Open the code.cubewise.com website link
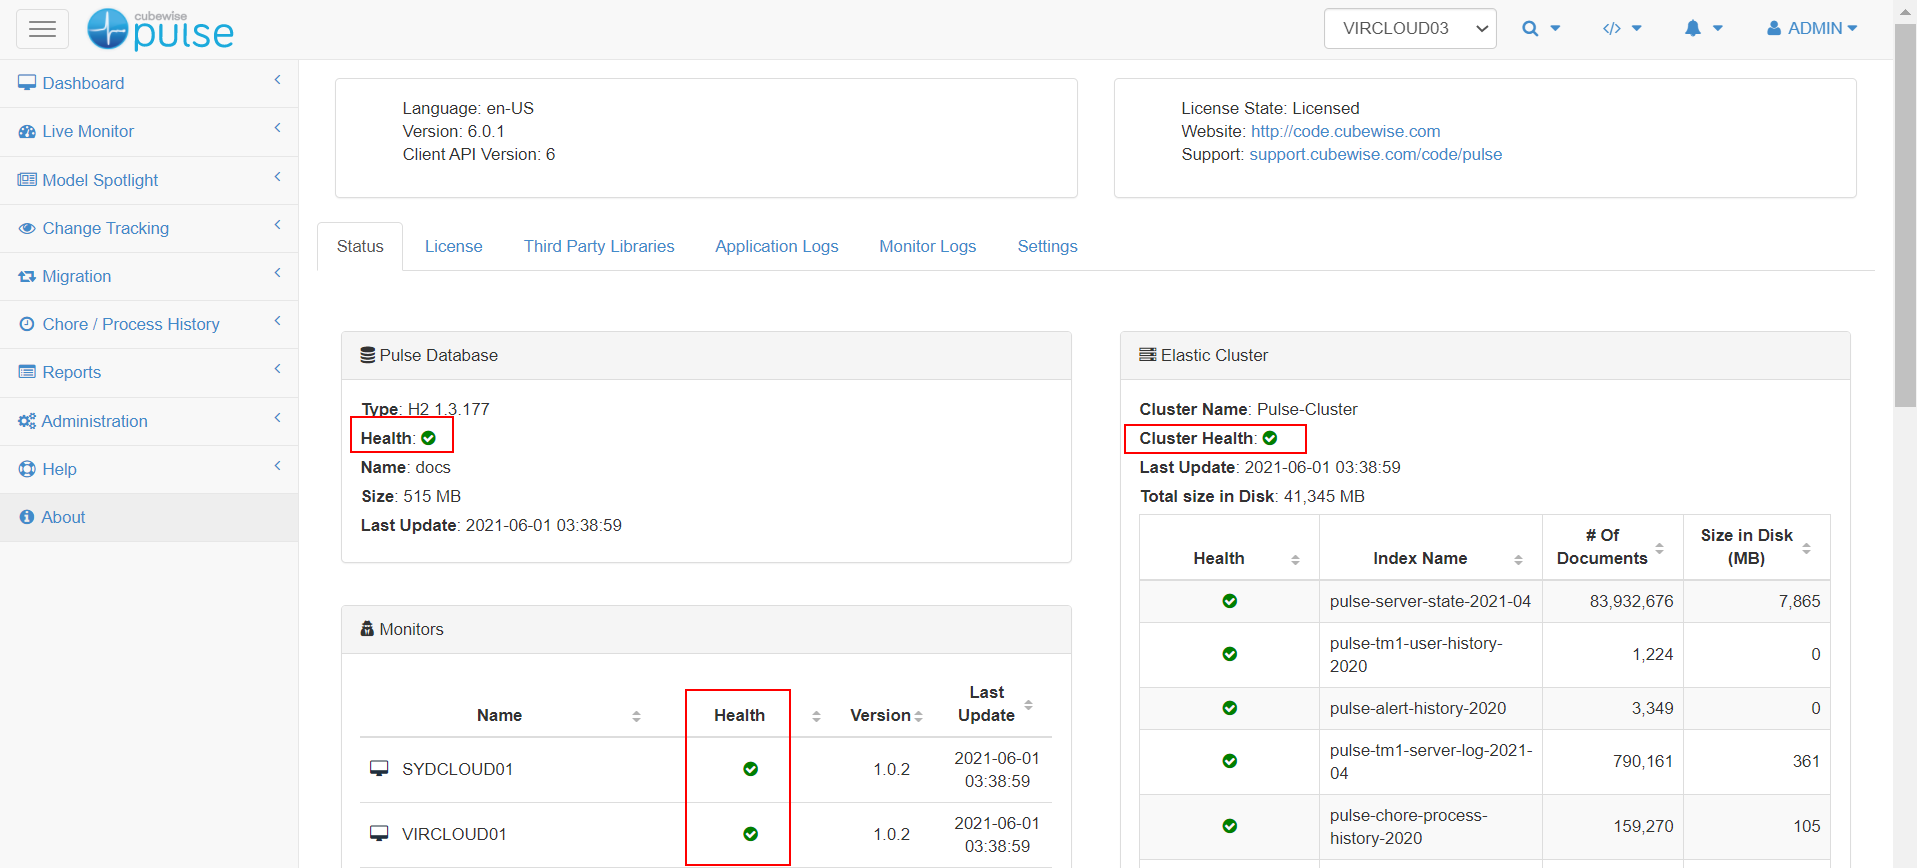 pos(1345,131)
